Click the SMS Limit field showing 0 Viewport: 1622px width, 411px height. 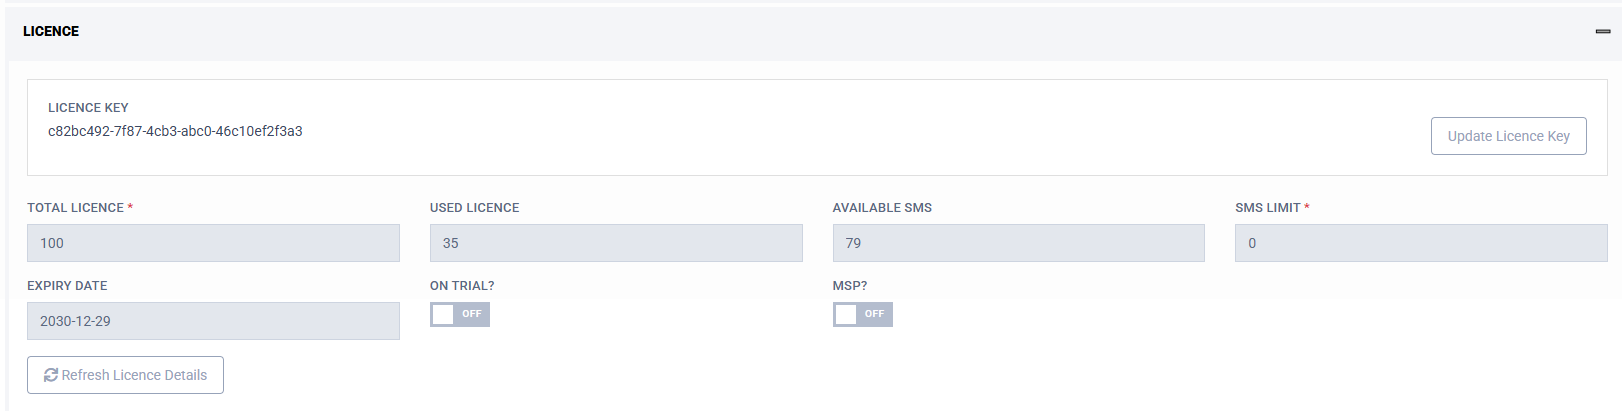click(1421, 243)
